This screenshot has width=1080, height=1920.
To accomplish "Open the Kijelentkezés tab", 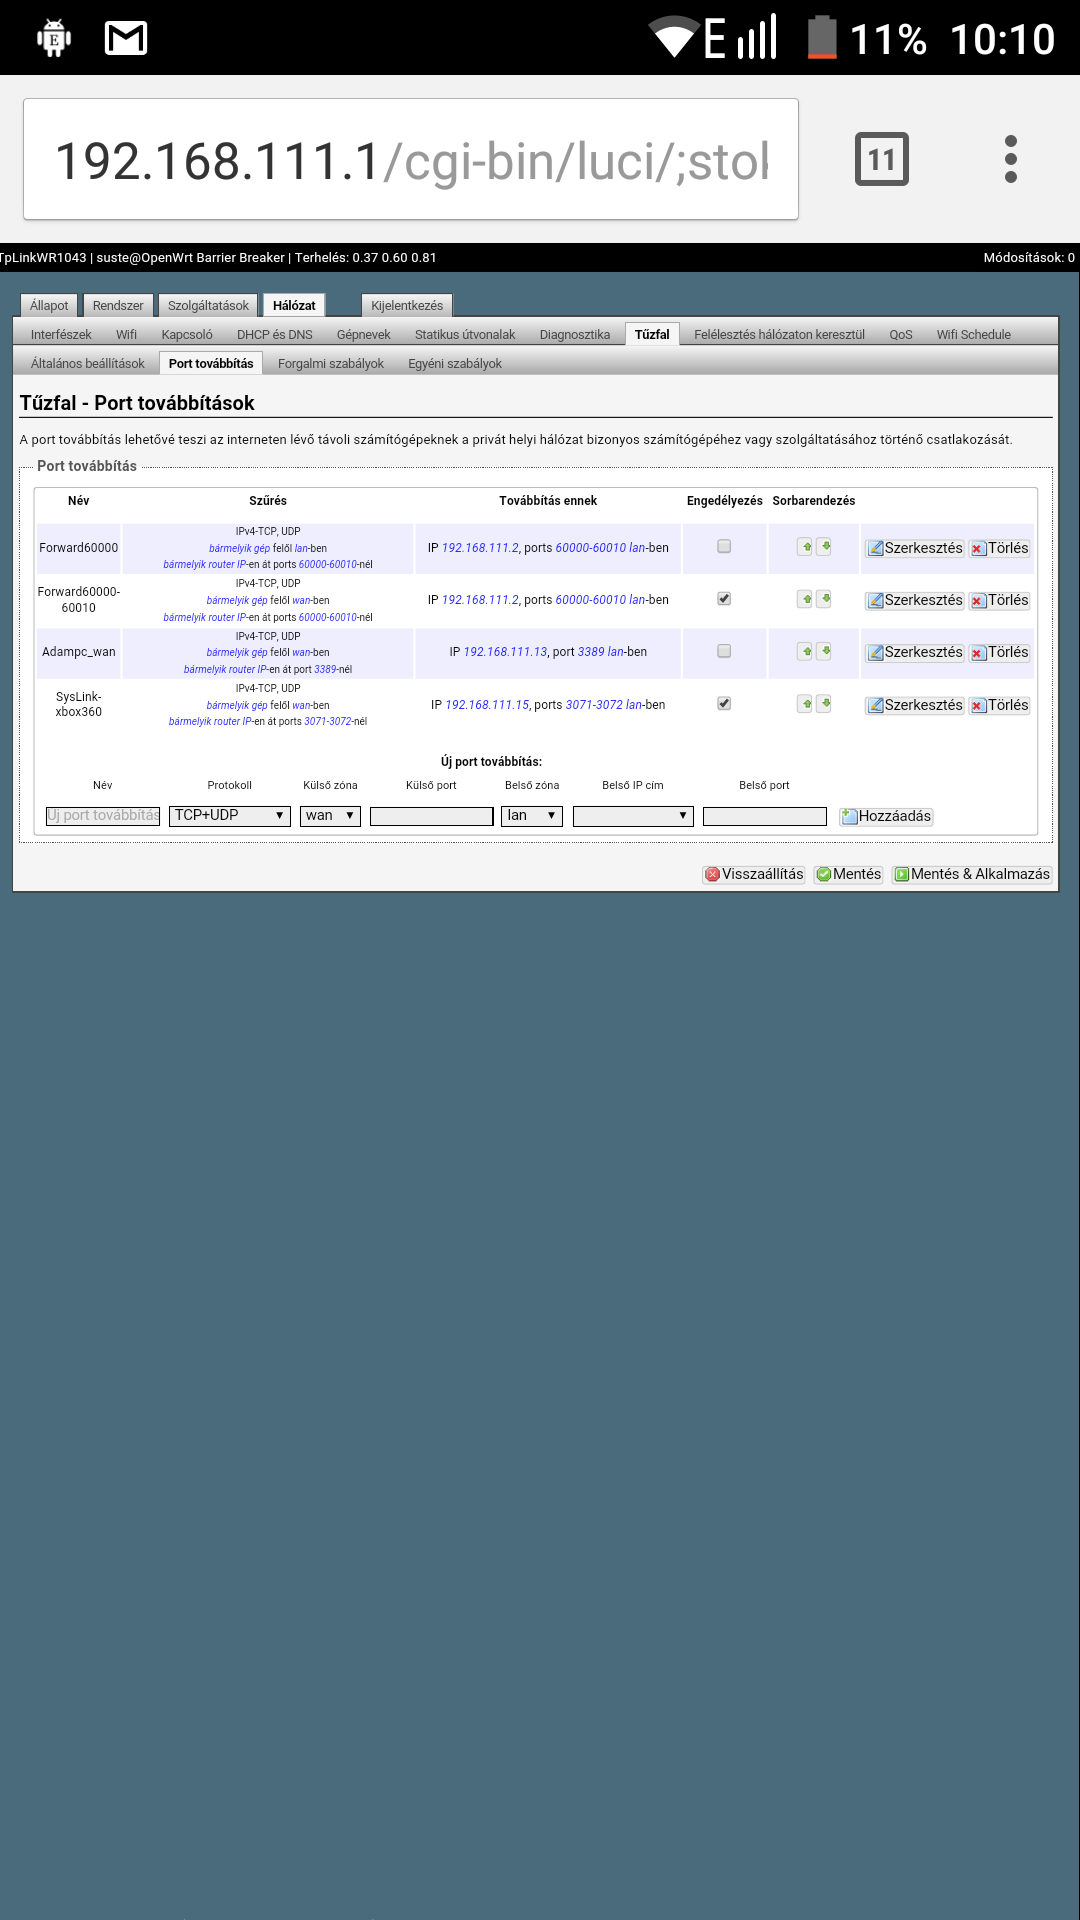I will pos(407,305).
